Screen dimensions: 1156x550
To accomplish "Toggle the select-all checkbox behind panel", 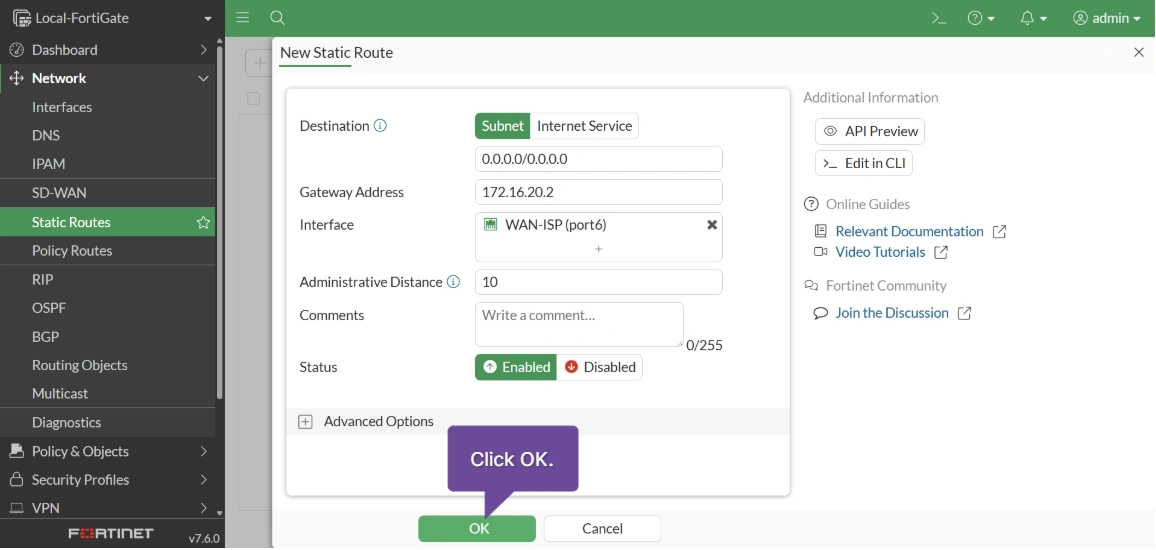I will 254,99.
